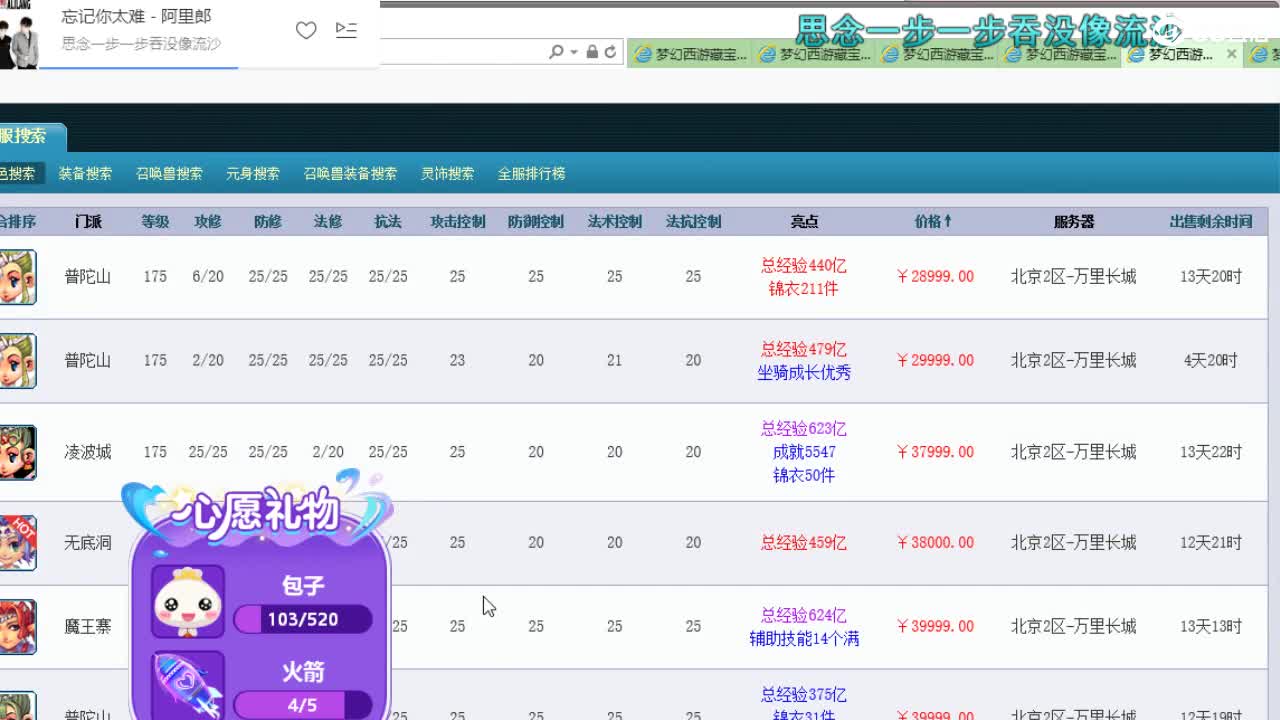
Task: Open the music playlist icon
Action: pos(346,30)
